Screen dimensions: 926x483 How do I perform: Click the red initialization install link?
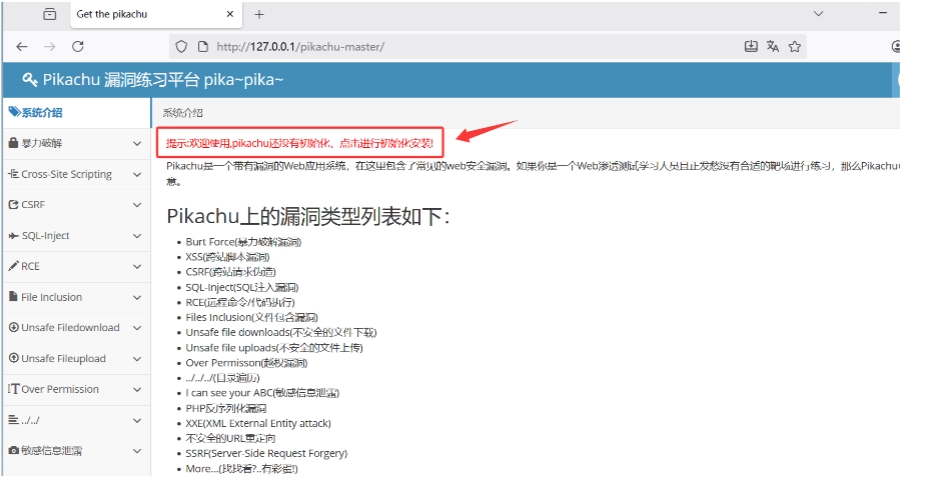click(x=299, y=143)
